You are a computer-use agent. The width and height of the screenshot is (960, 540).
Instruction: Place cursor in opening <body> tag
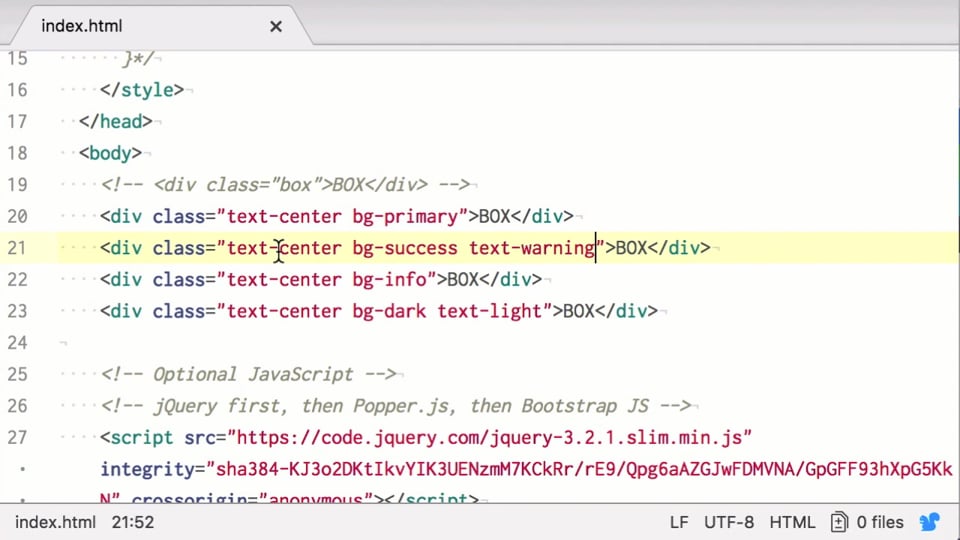(x=110, y=153)
